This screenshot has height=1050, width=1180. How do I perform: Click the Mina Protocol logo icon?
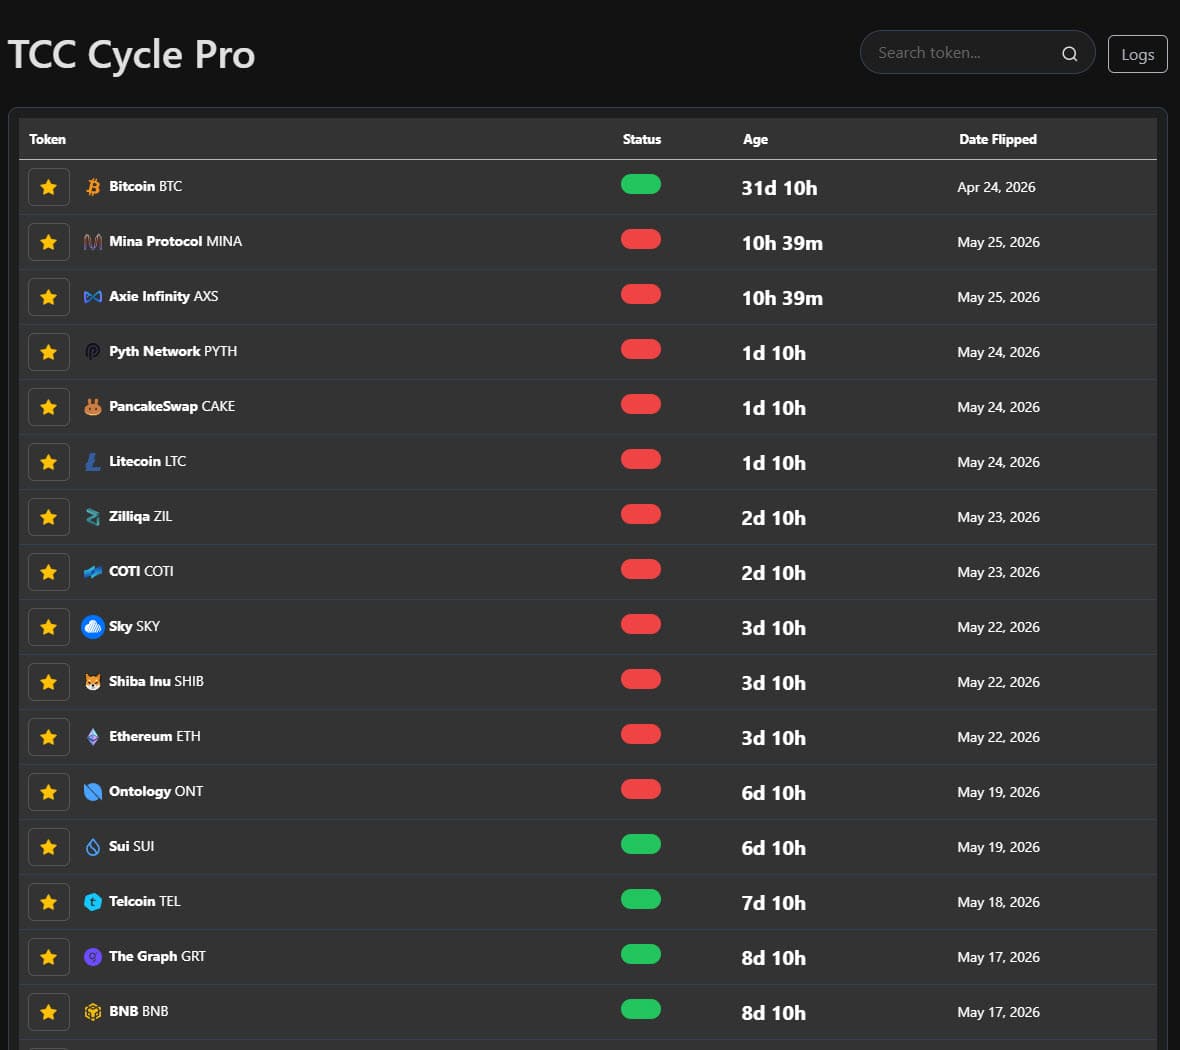tap(93, 242)
